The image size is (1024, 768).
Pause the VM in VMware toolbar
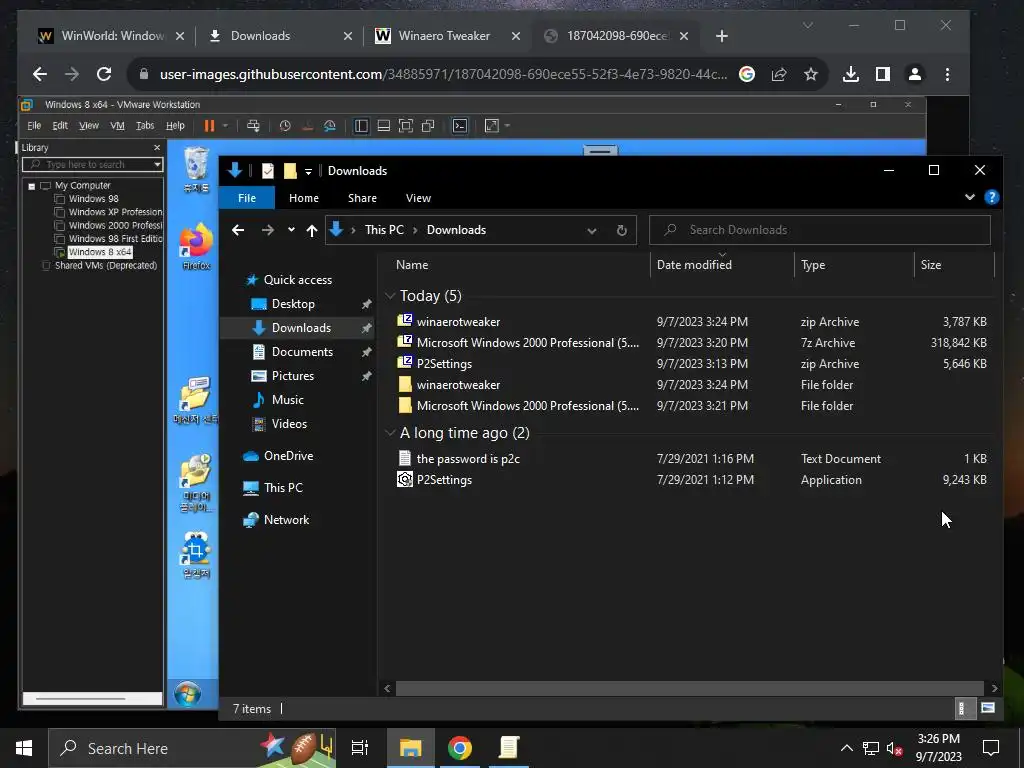tap(209, 125)
